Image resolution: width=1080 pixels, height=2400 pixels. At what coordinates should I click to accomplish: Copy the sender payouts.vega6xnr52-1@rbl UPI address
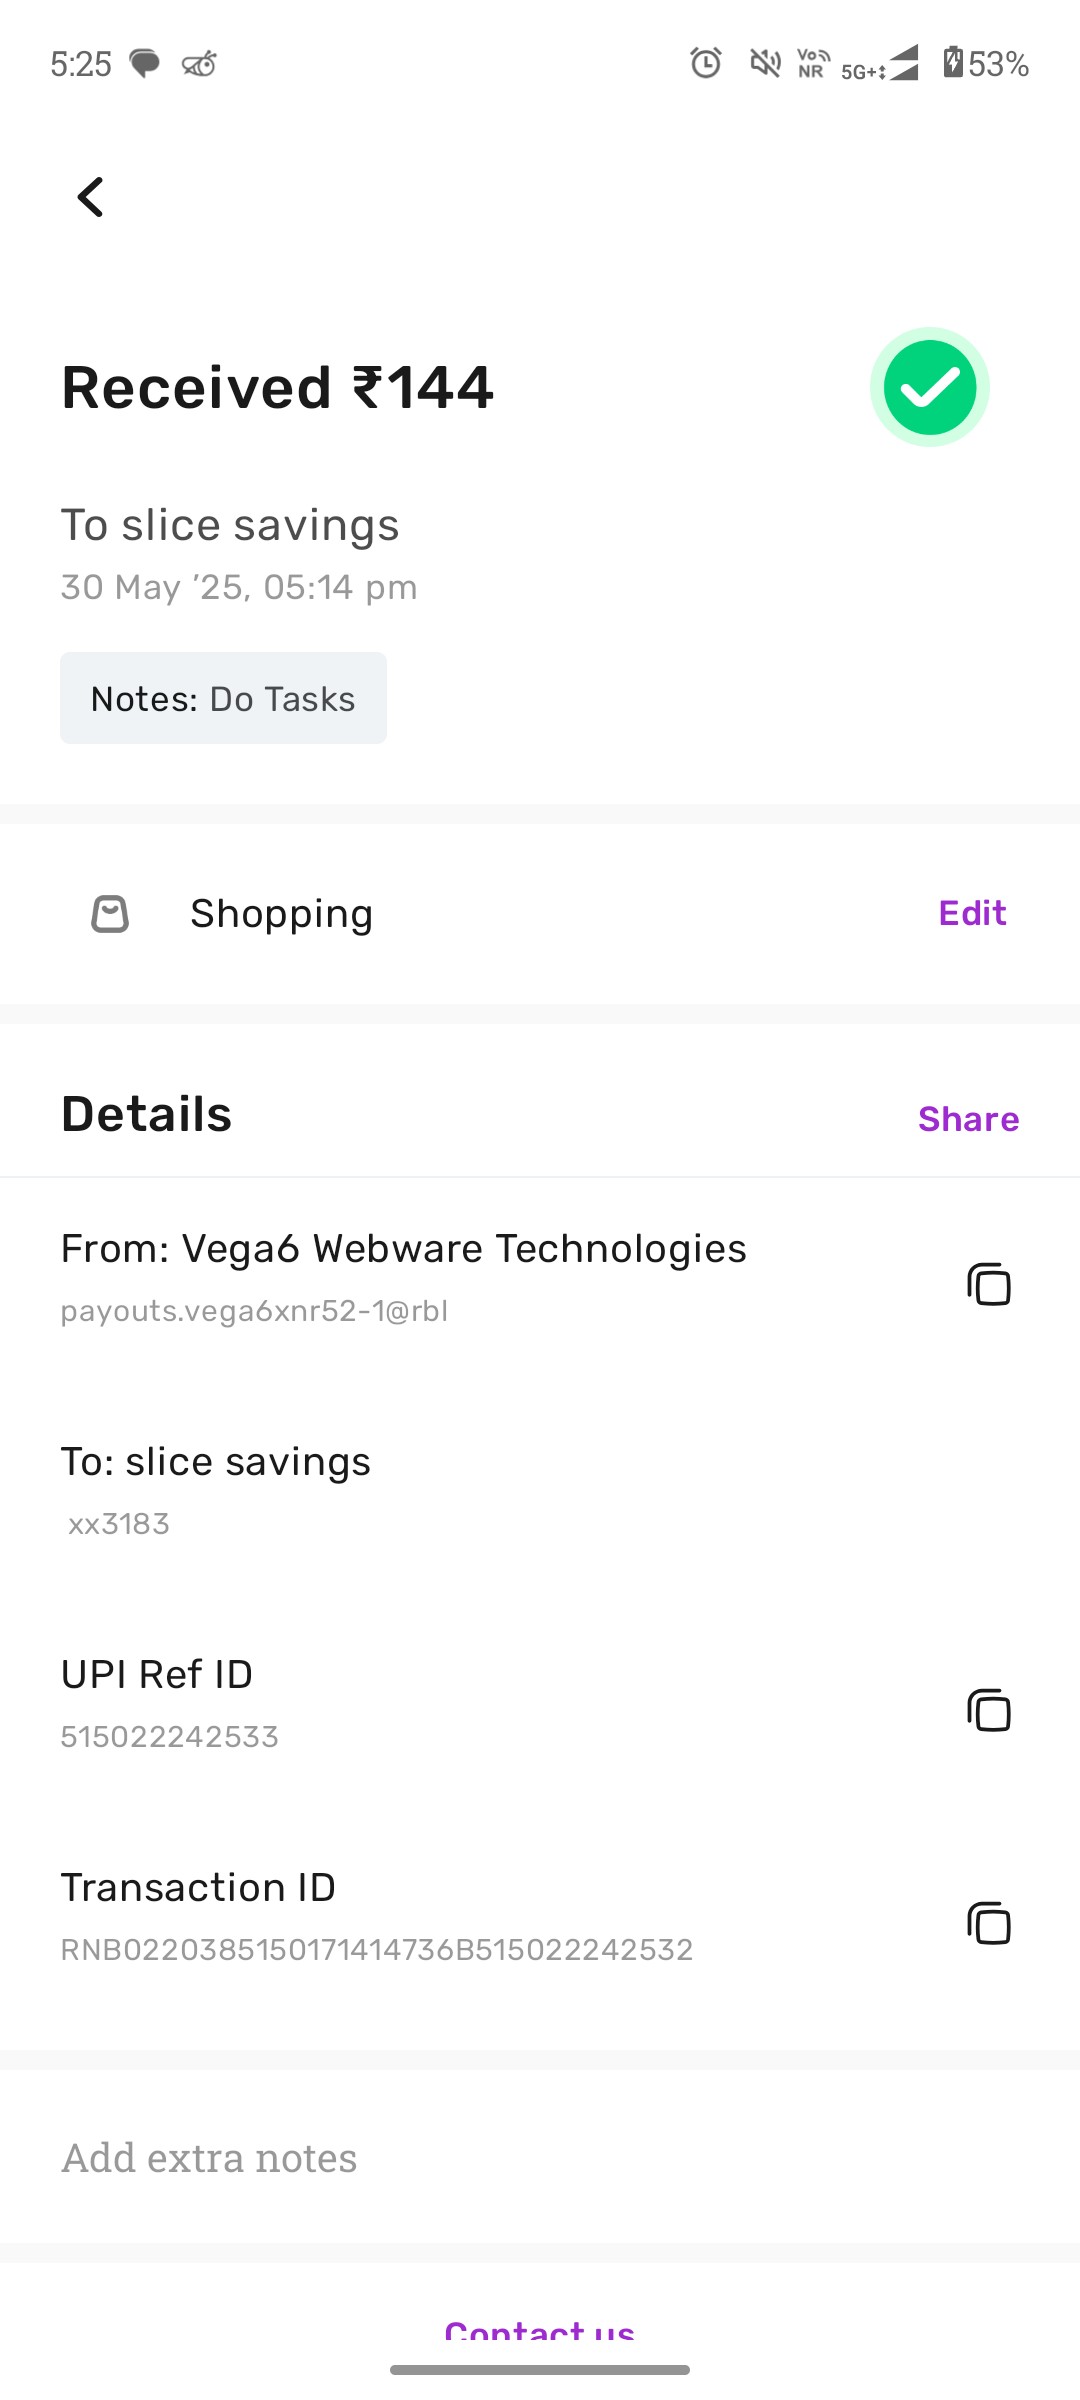click(988, 1284)
